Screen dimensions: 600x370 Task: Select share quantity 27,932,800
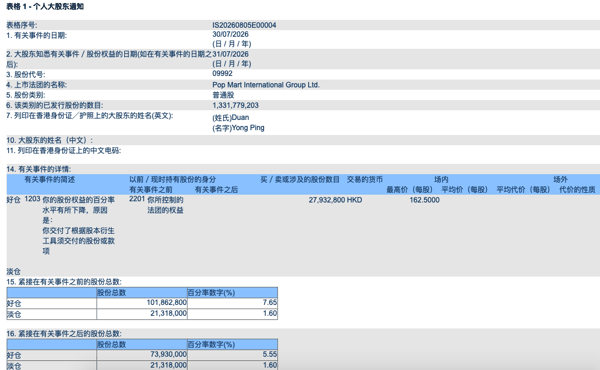pyautogui.click(x=327, y=200)
